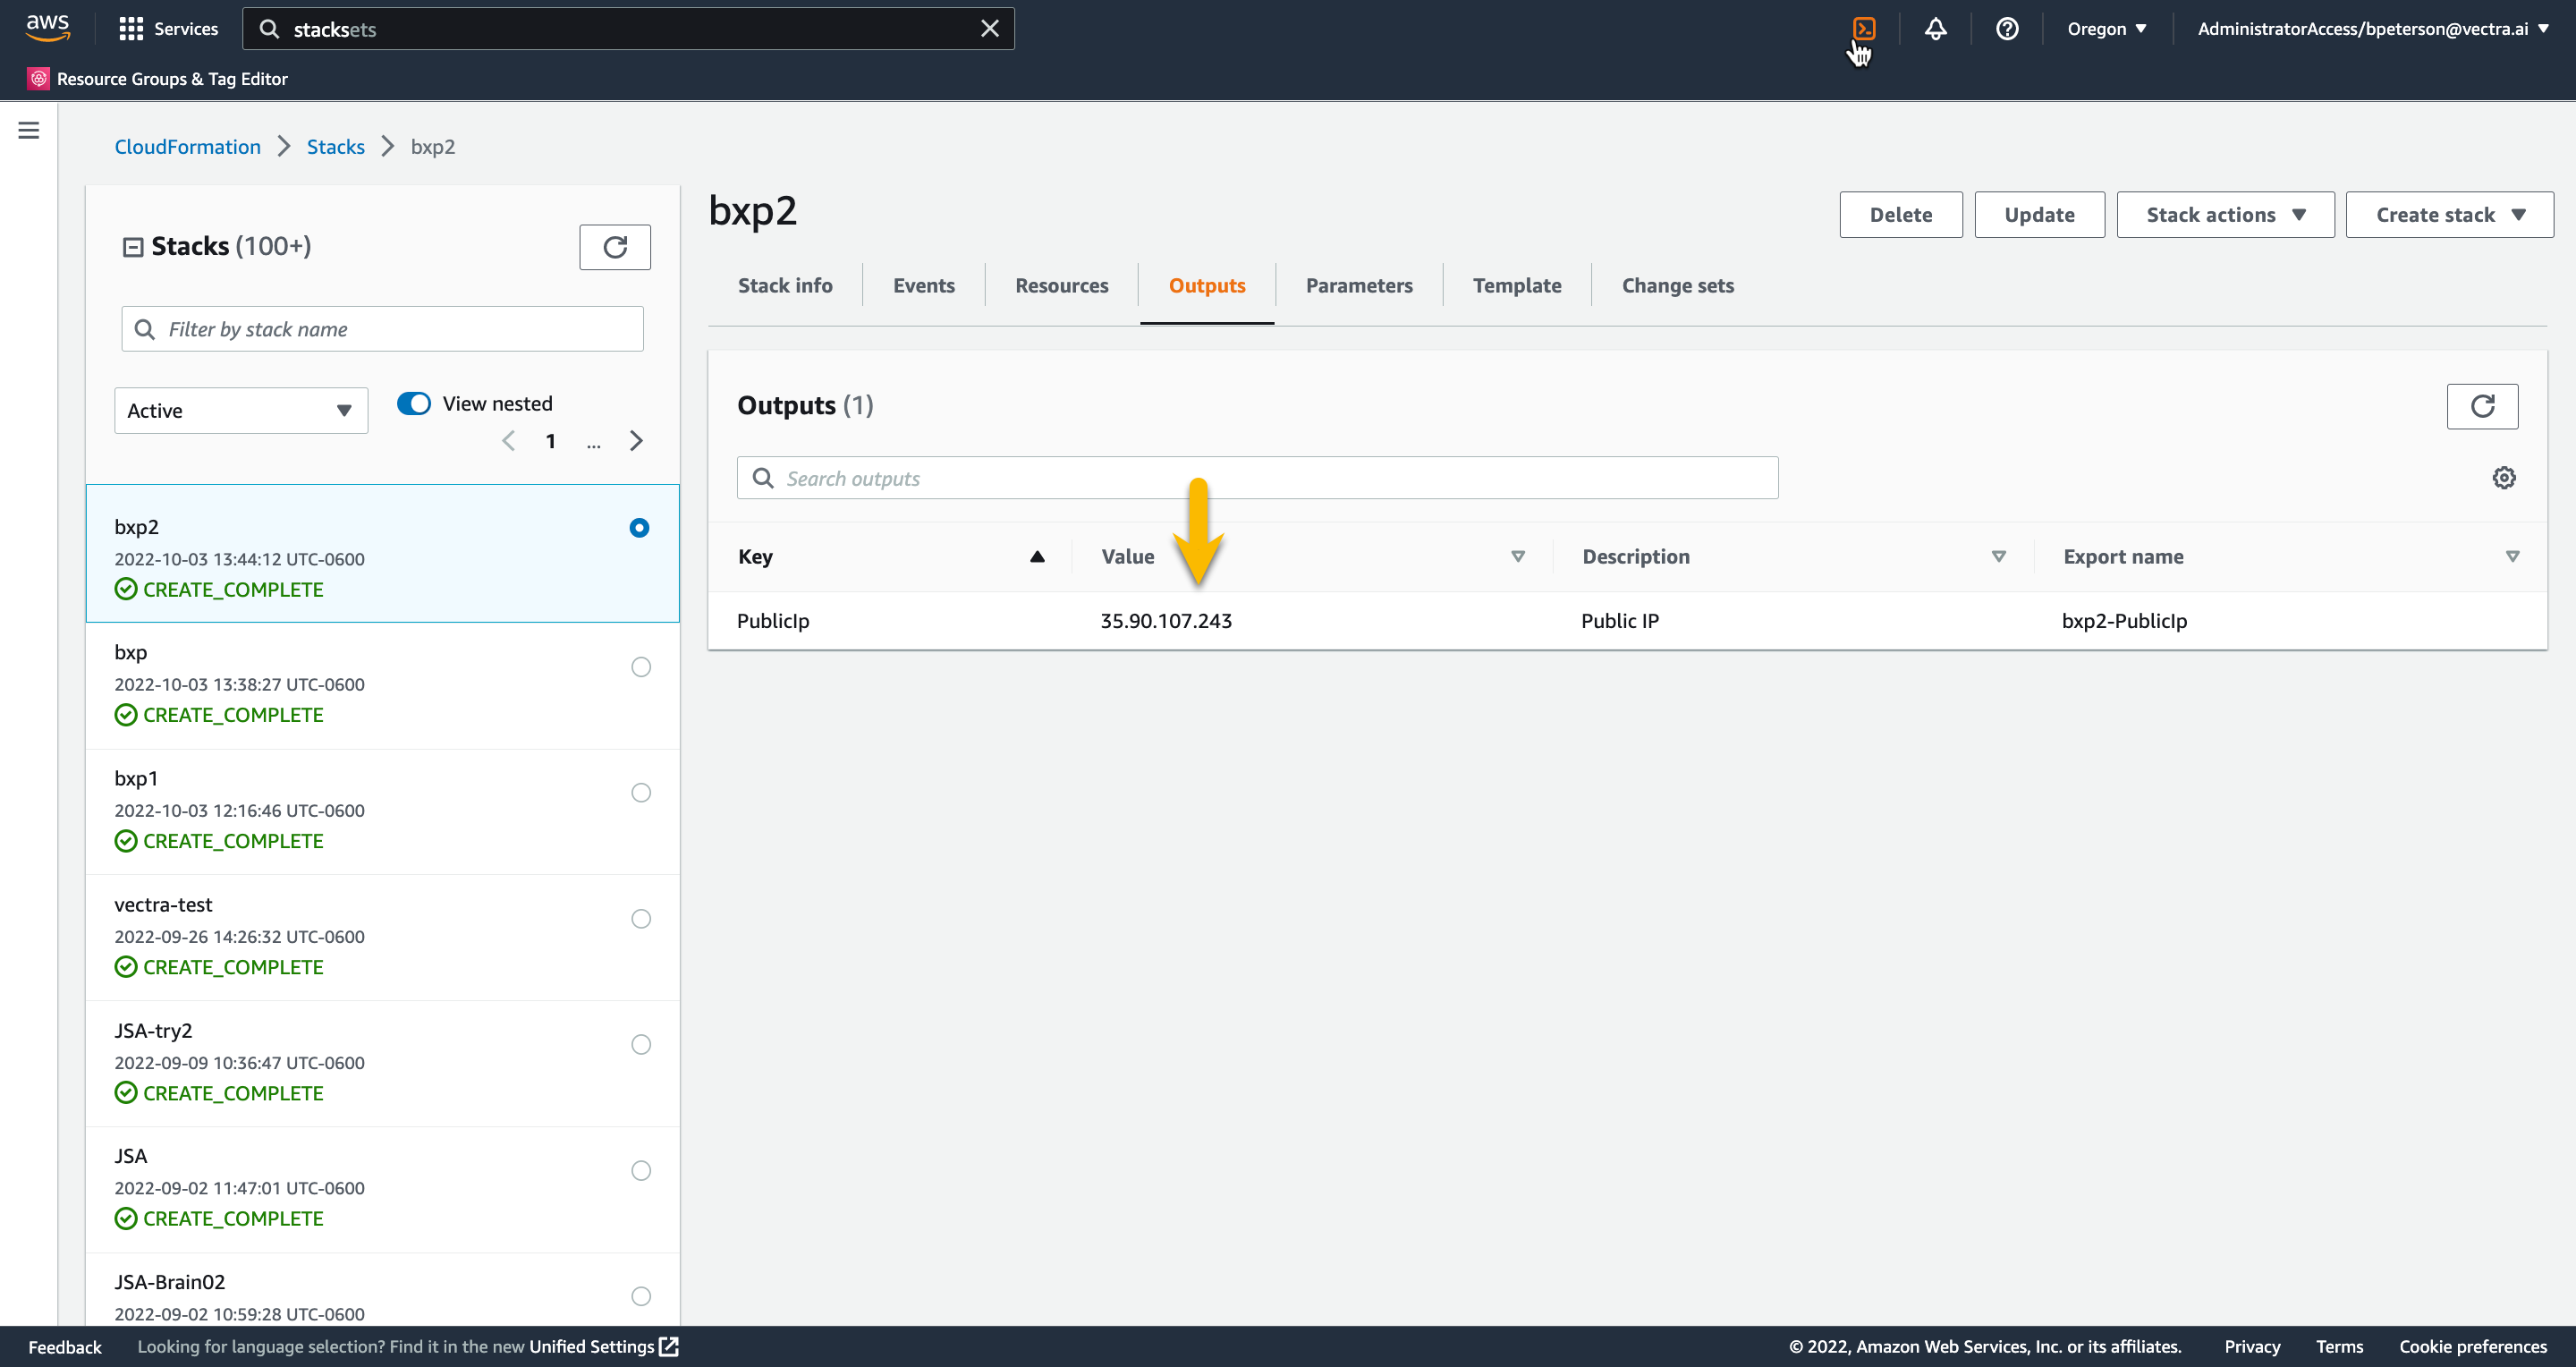Open the hamburger navigation menu
The width and height of the screenshot is (2576, 1367).
pyautogui.click(x=28, y=130)
